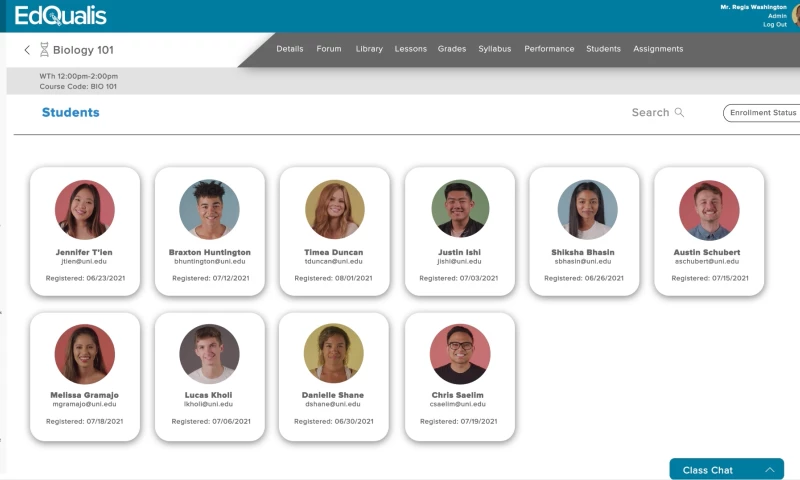Switch to the Library tab

point(369,49)
